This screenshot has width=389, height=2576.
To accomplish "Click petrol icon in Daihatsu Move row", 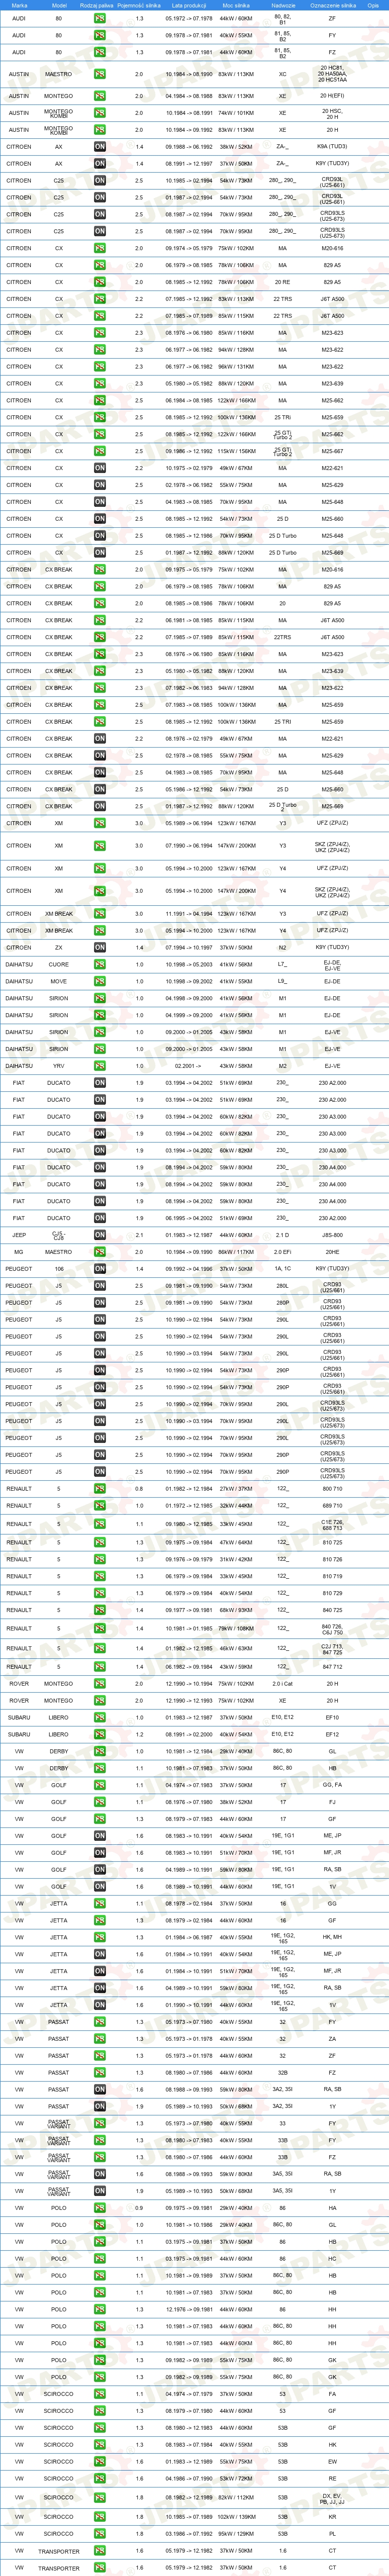I will coord(100,981).
